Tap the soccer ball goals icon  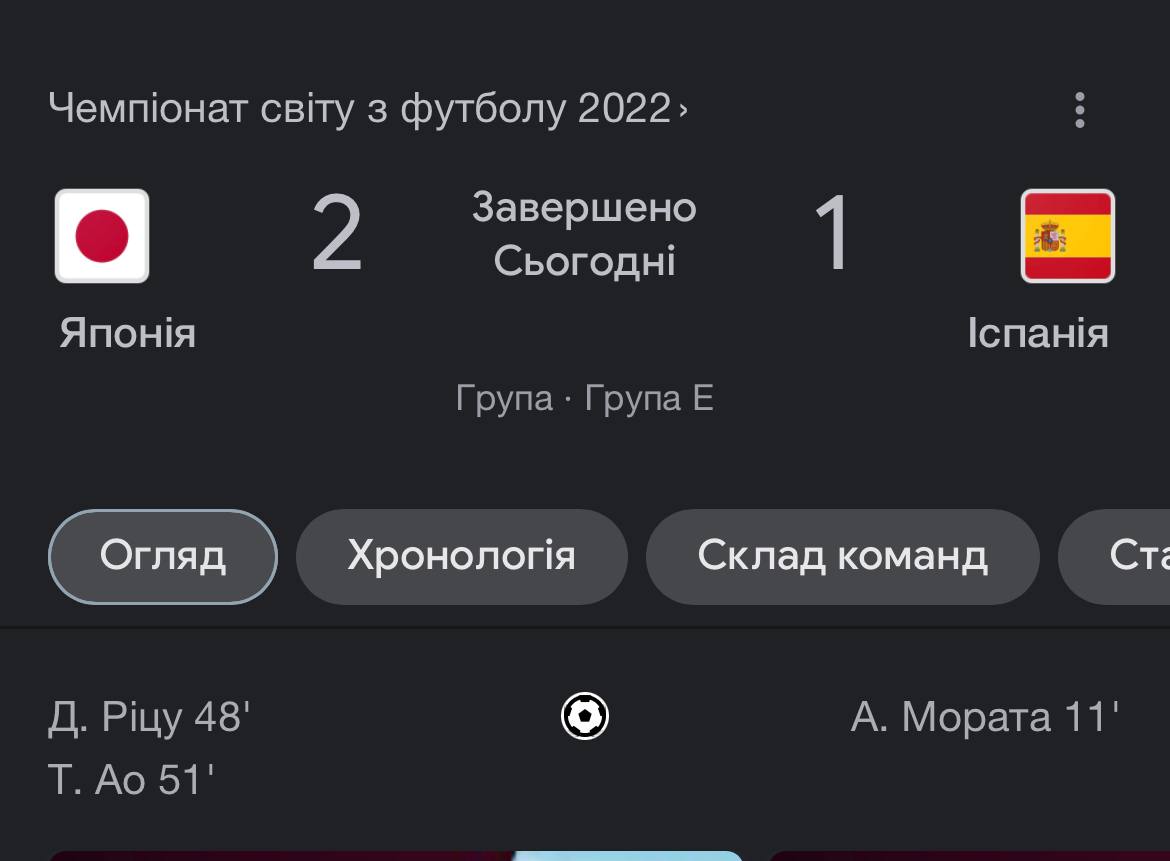585,717
